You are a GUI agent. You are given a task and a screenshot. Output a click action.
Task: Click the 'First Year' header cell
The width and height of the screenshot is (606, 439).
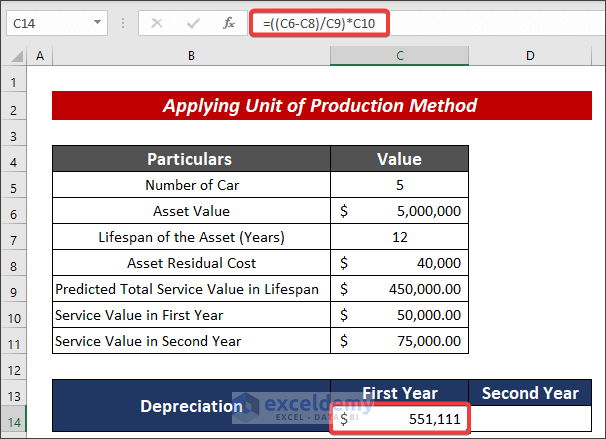click(399, 393)
